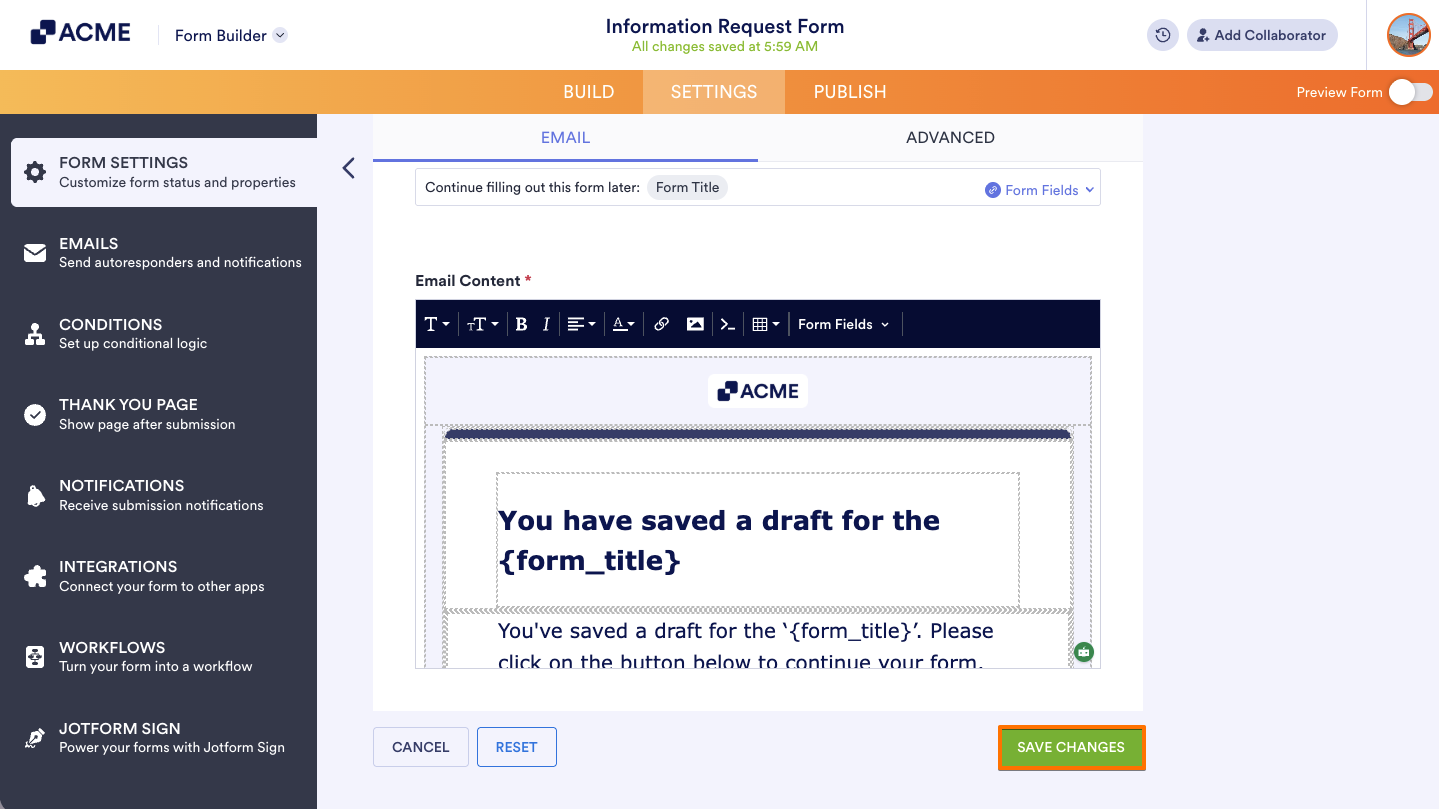Viewport: 1439px width, 809px height.
Task: Open the text alignment dropdown
Action: click(580, 323)
